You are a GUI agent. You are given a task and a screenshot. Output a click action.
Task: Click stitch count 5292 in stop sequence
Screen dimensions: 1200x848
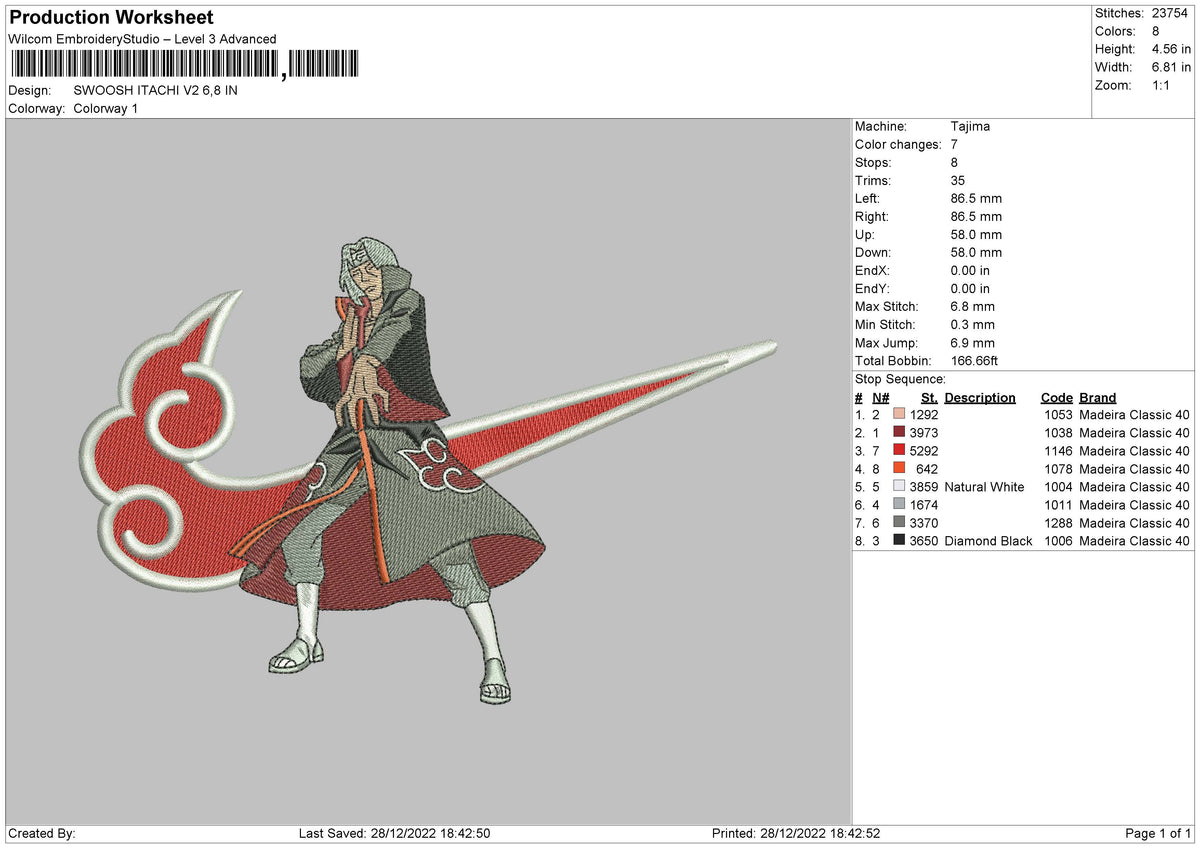[x=924, y=451]
